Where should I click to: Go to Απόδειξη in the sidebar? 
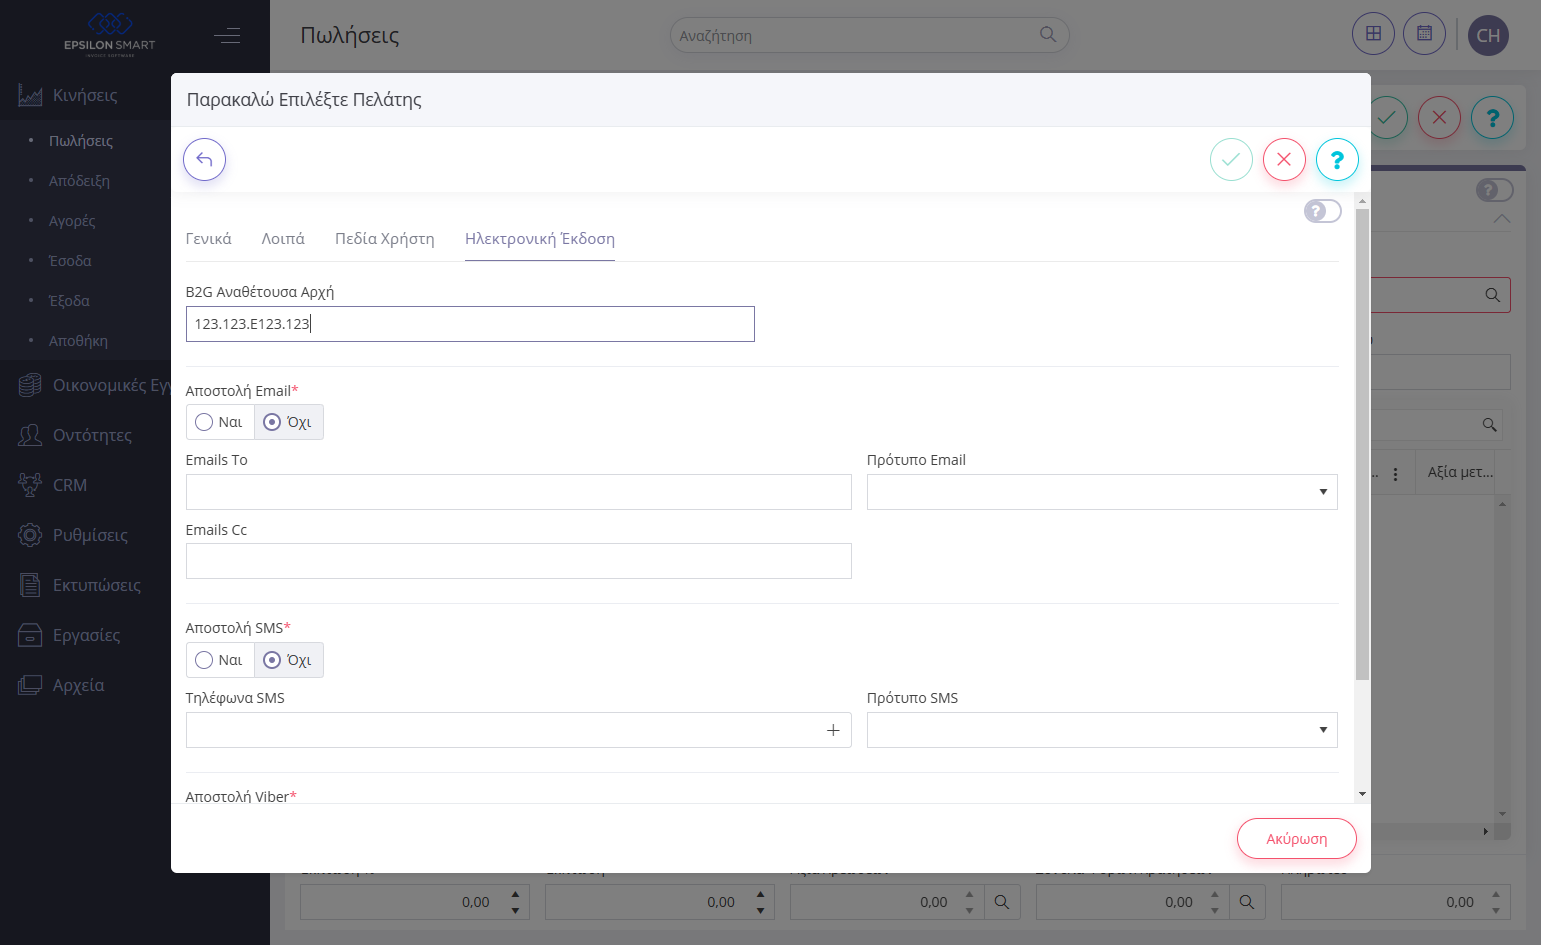79,181
